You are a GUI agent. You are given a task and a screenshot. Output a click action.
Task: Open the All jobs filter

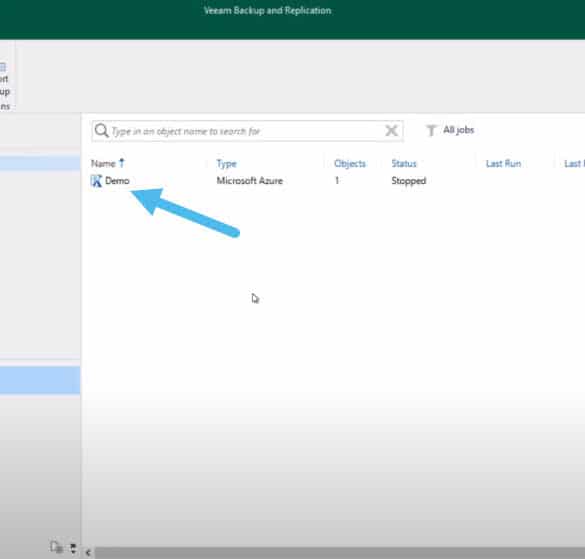click(x=458, y=130)
